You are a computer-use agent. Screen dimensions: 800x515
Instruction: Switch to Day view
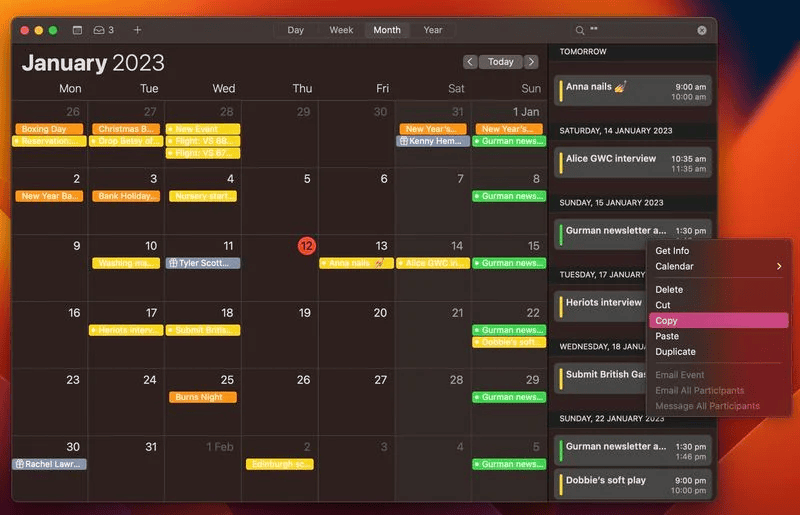pos(296,30)
